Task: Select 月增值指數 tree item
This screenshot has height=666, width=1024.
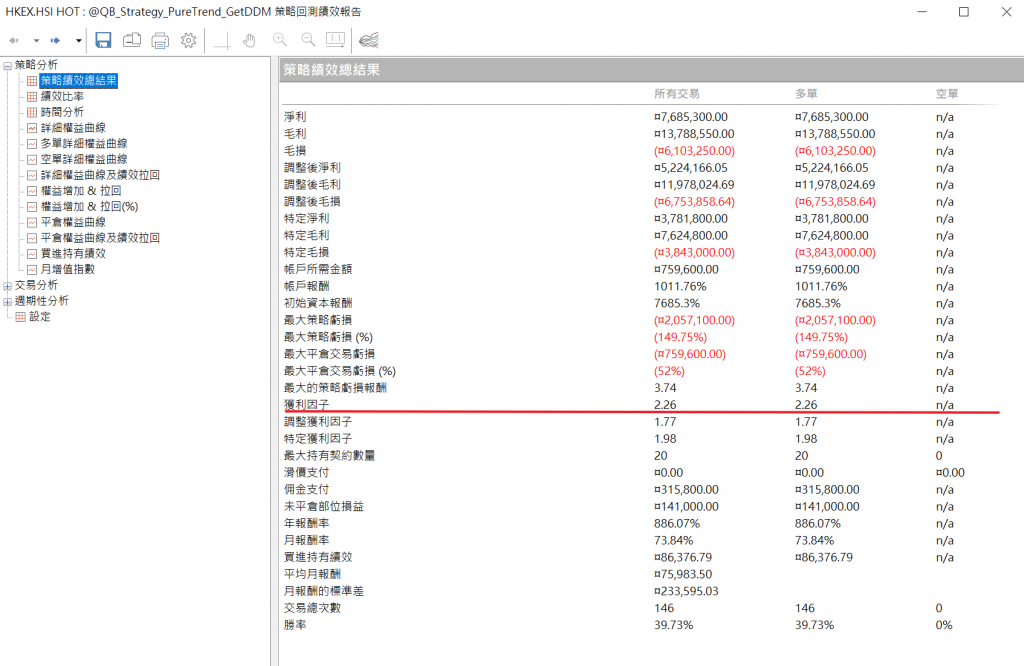Action: tap(68, 269)
